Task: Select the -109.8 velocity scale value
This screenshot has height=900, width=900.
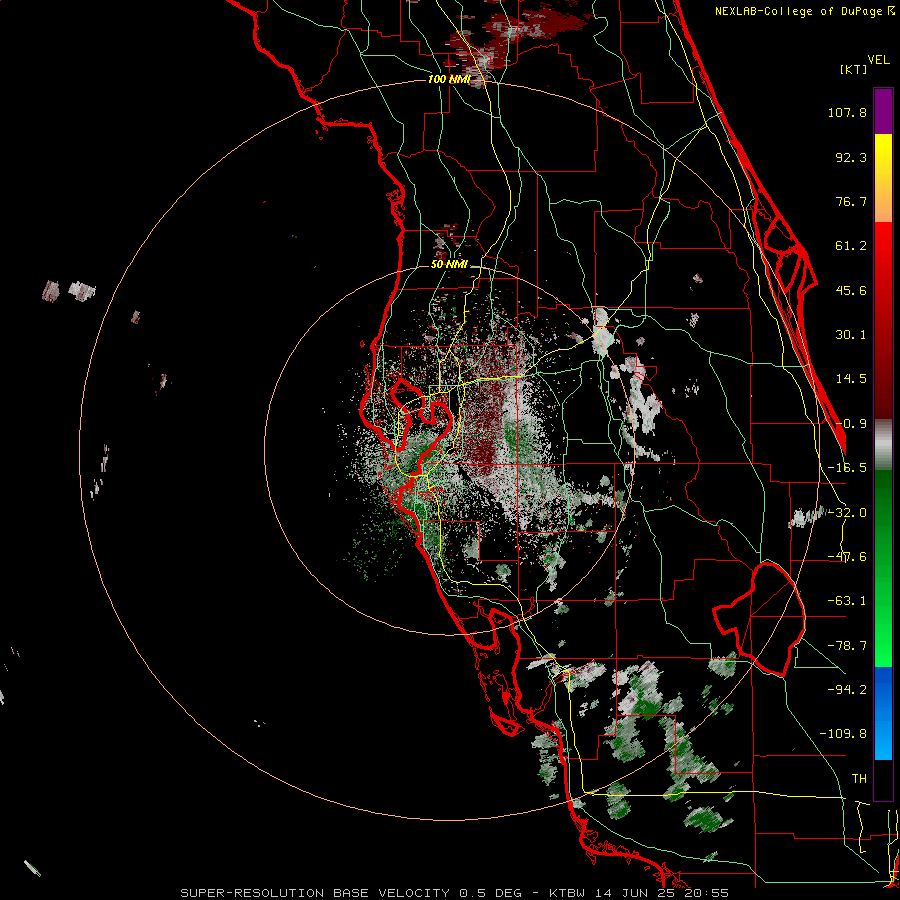Action: (x=843, y=734)
